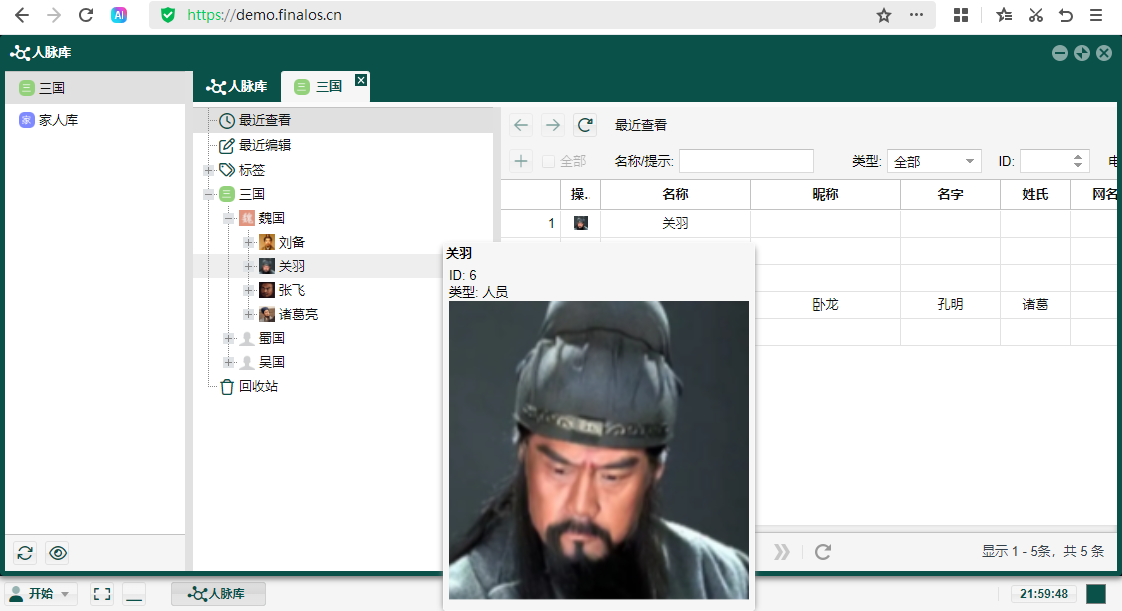
Task: Switch to the 人脉库 tab
Action: click(237, 87)
